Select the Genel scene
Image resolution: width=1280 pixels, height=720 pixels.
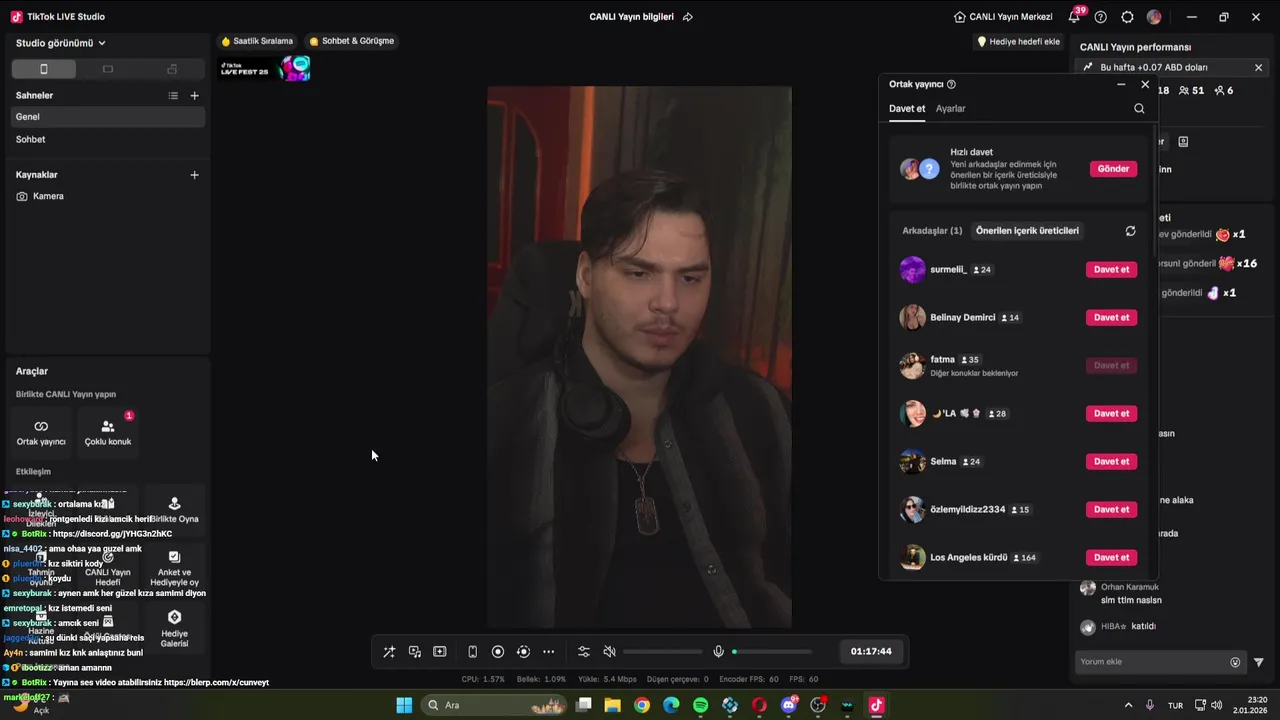click(106, 117)
